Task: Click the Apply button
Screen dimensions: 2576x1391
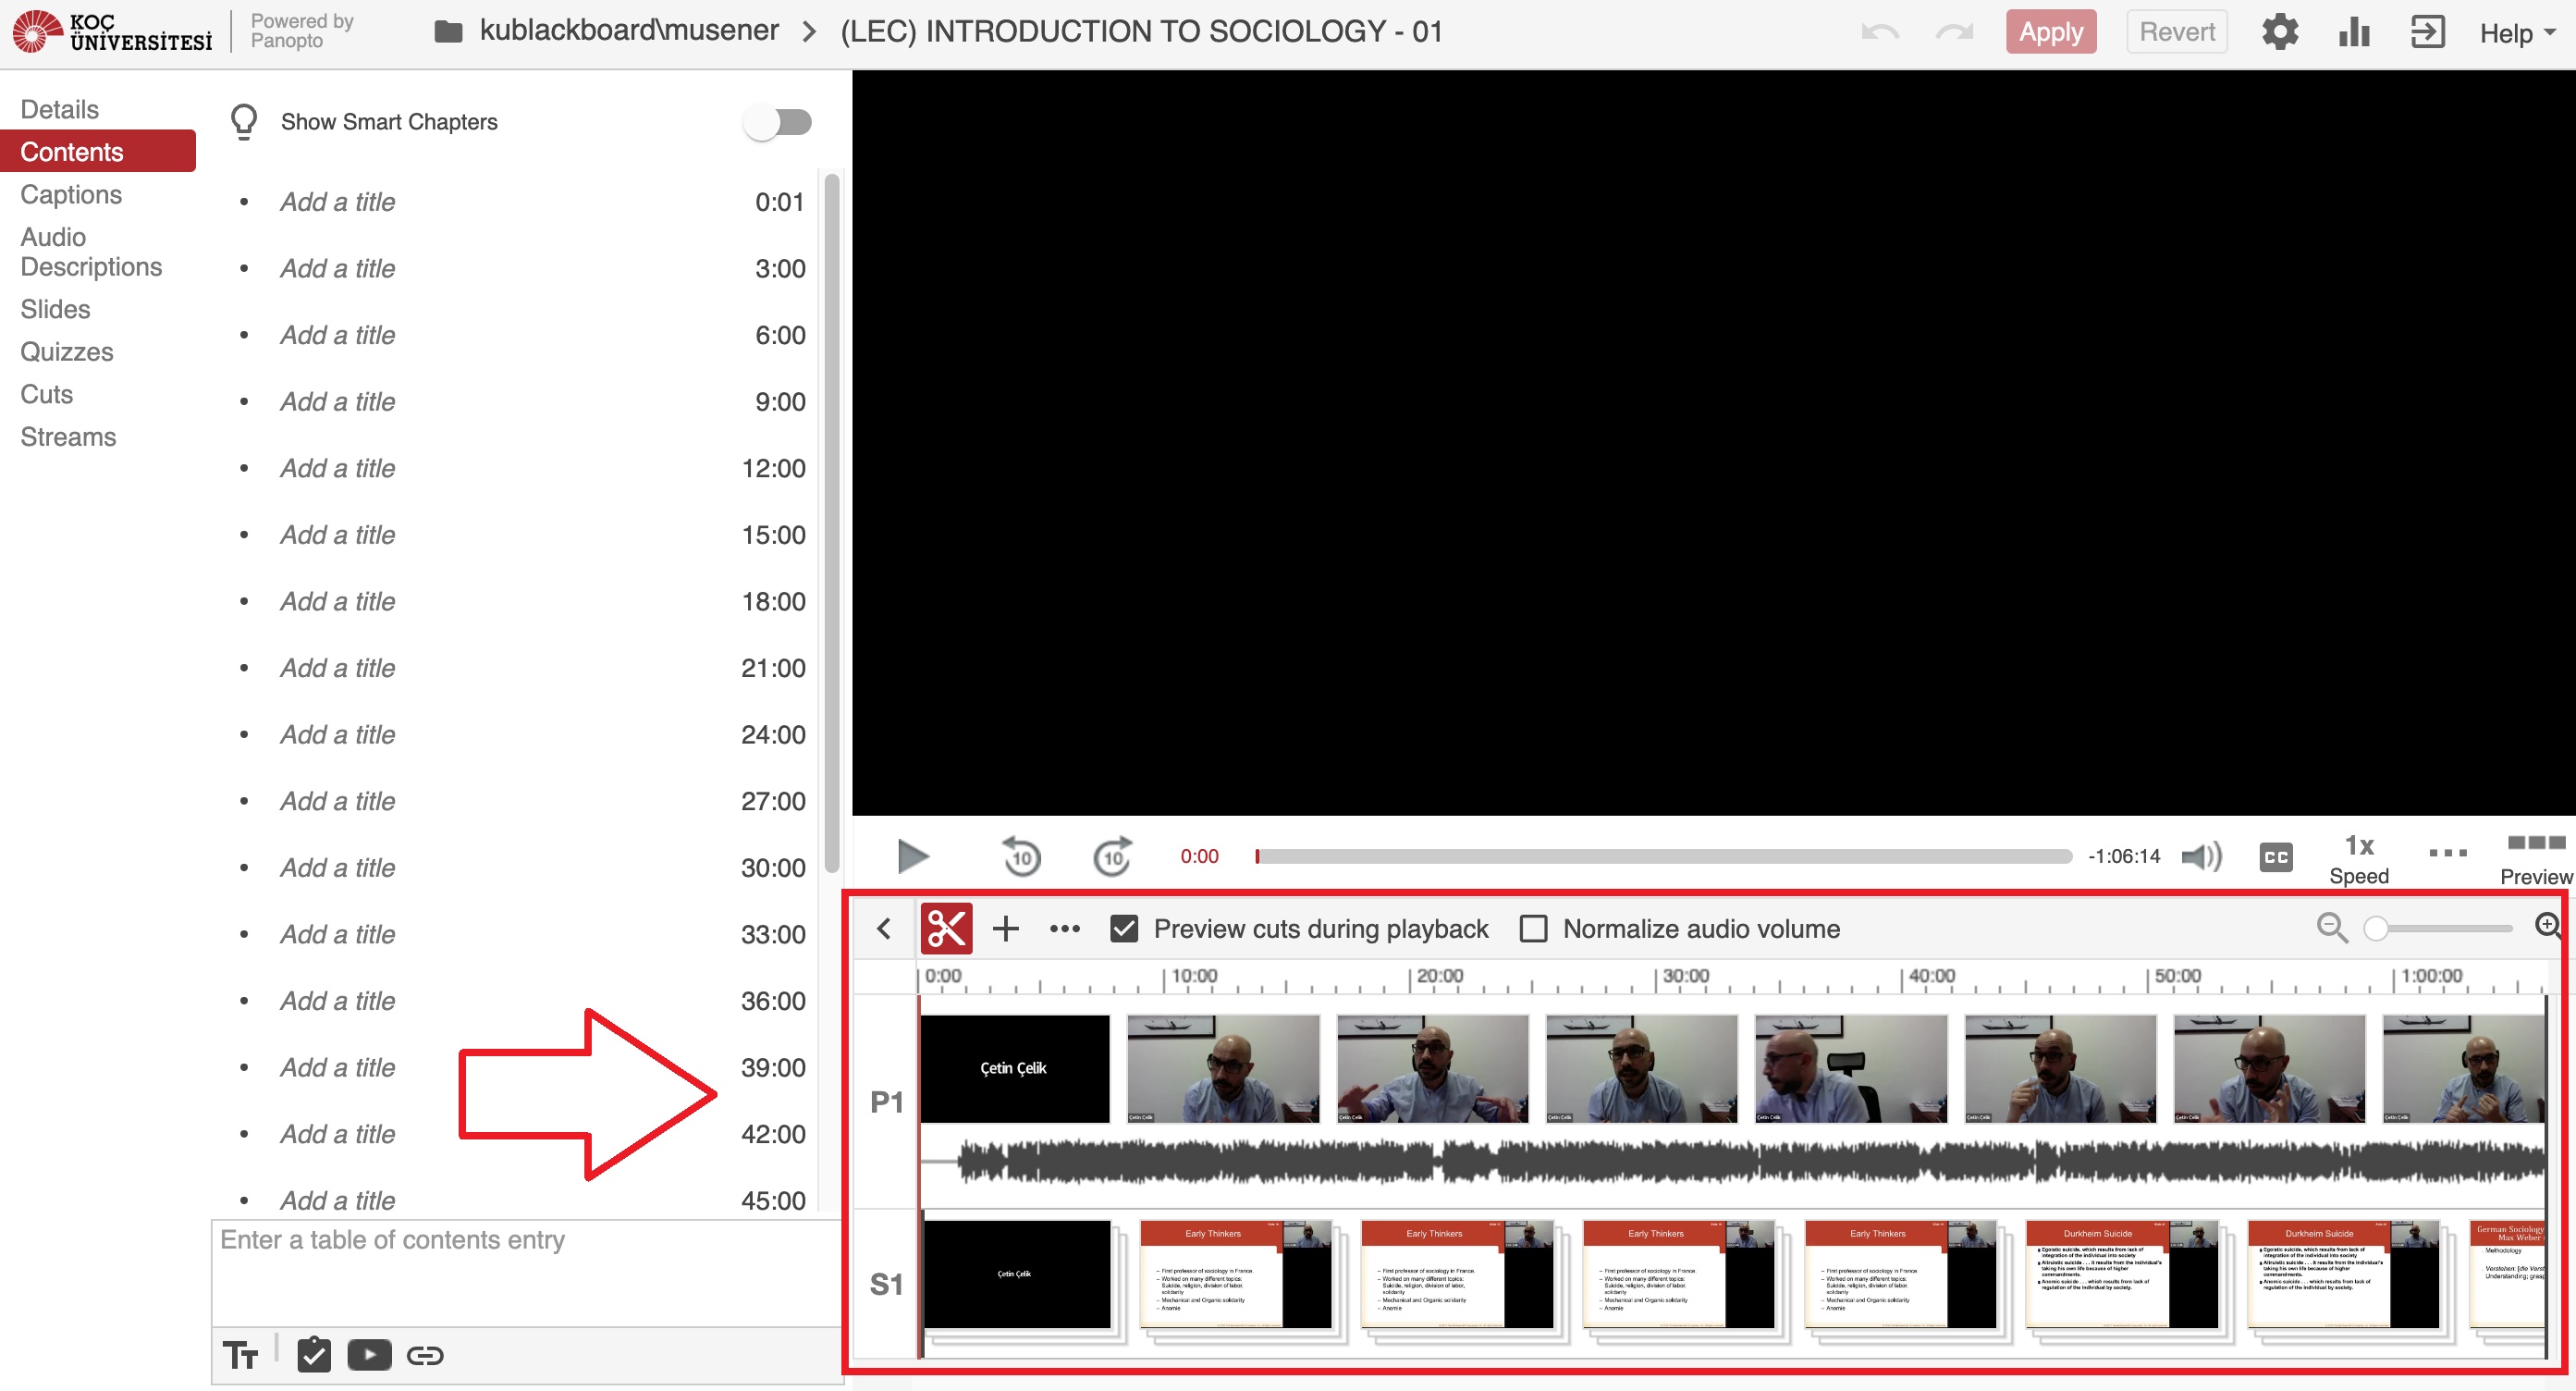Action: (x=2049, y=32)
